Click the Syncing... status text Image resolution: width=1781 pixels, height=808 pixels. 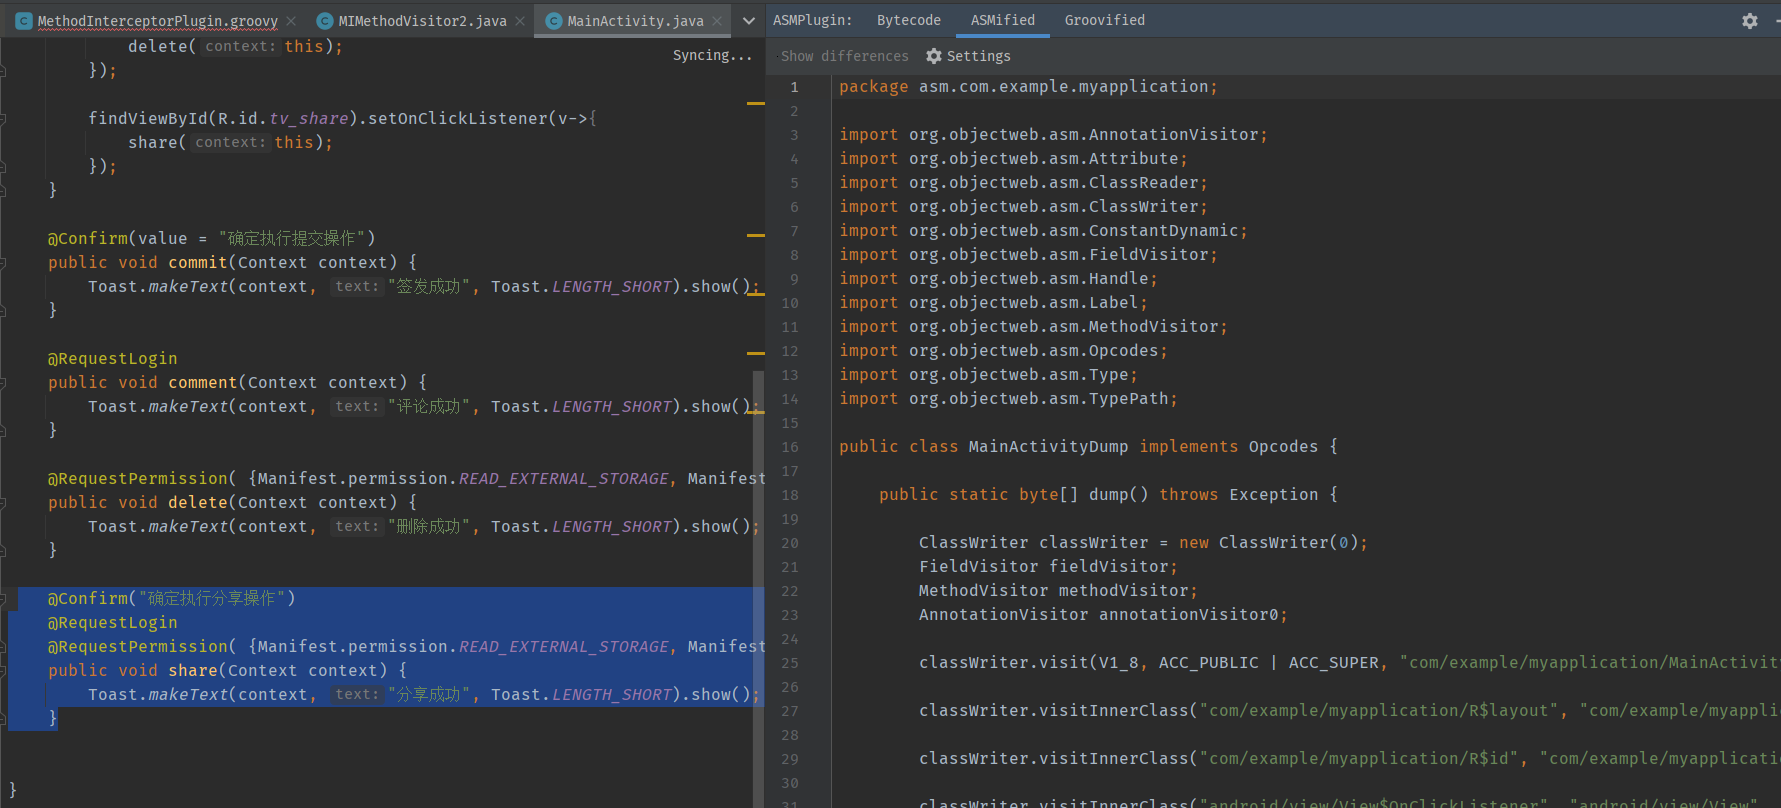[x=712, y=55]
